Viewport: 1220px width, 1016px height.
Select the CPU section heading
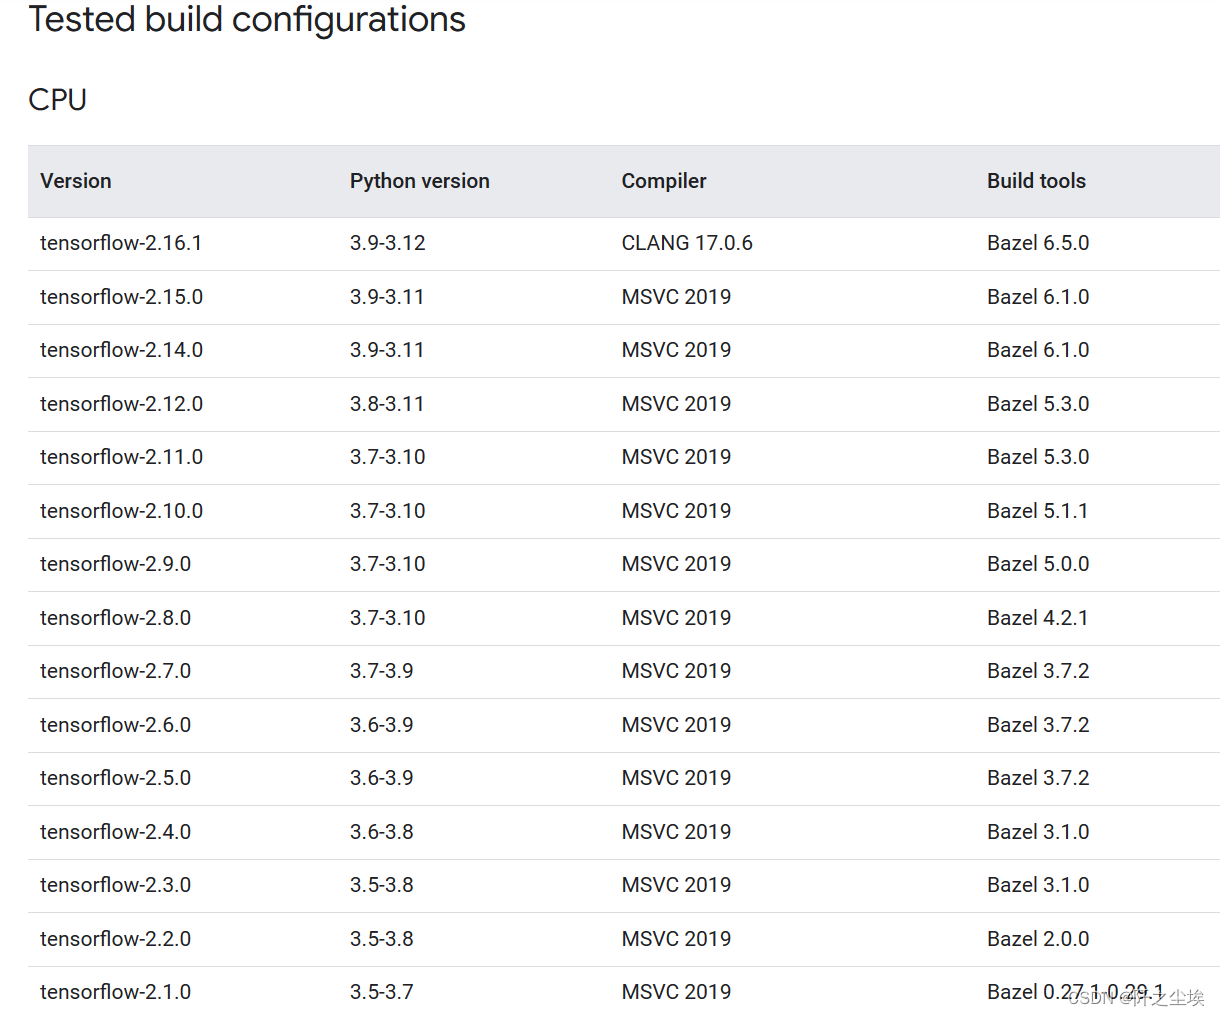point(58,100)
